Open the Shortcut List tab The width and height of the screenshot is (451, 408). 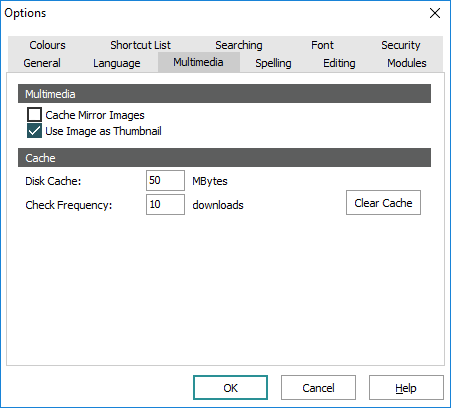click(140, 45)
